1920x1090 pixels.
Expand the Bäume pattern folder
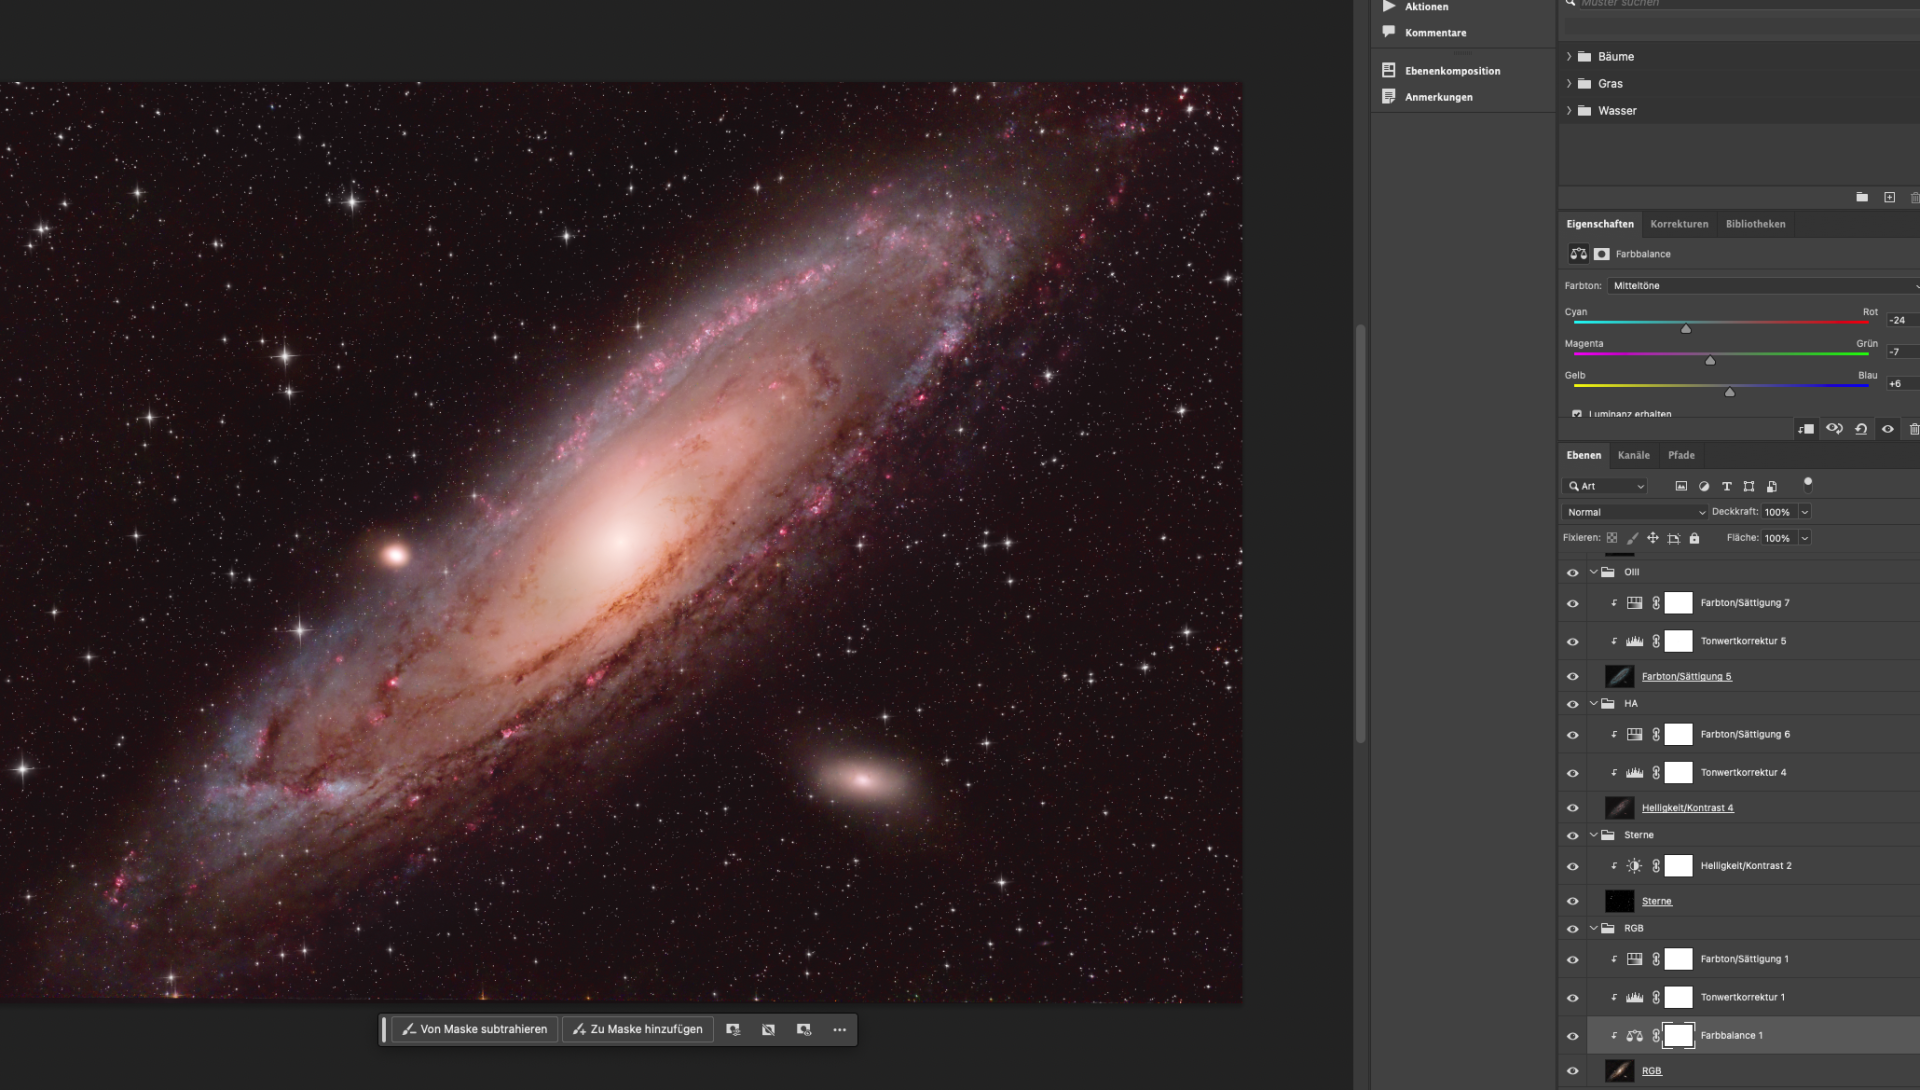[1569, 57]
